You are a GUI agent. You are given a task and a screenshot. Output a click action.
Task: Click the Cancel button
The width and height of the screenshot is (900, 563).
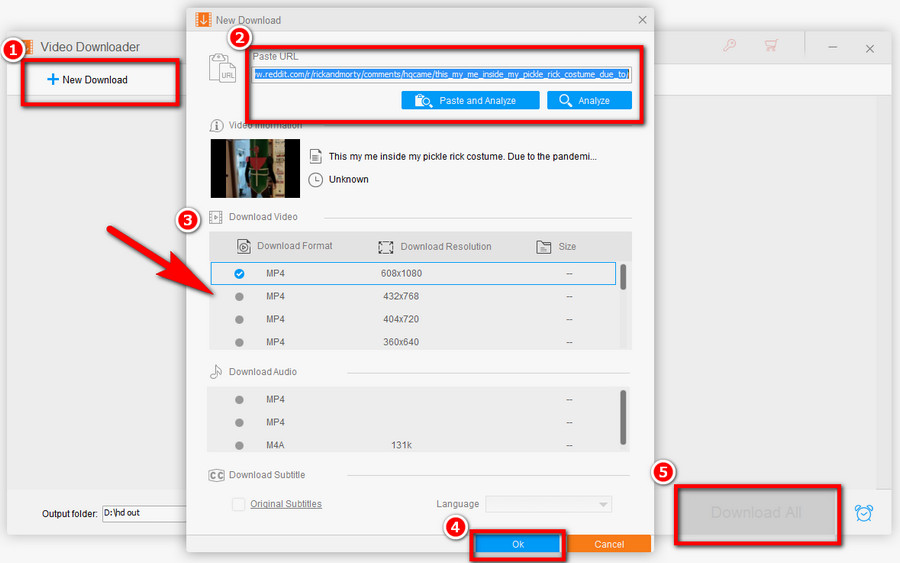click(x=609, y=544)
